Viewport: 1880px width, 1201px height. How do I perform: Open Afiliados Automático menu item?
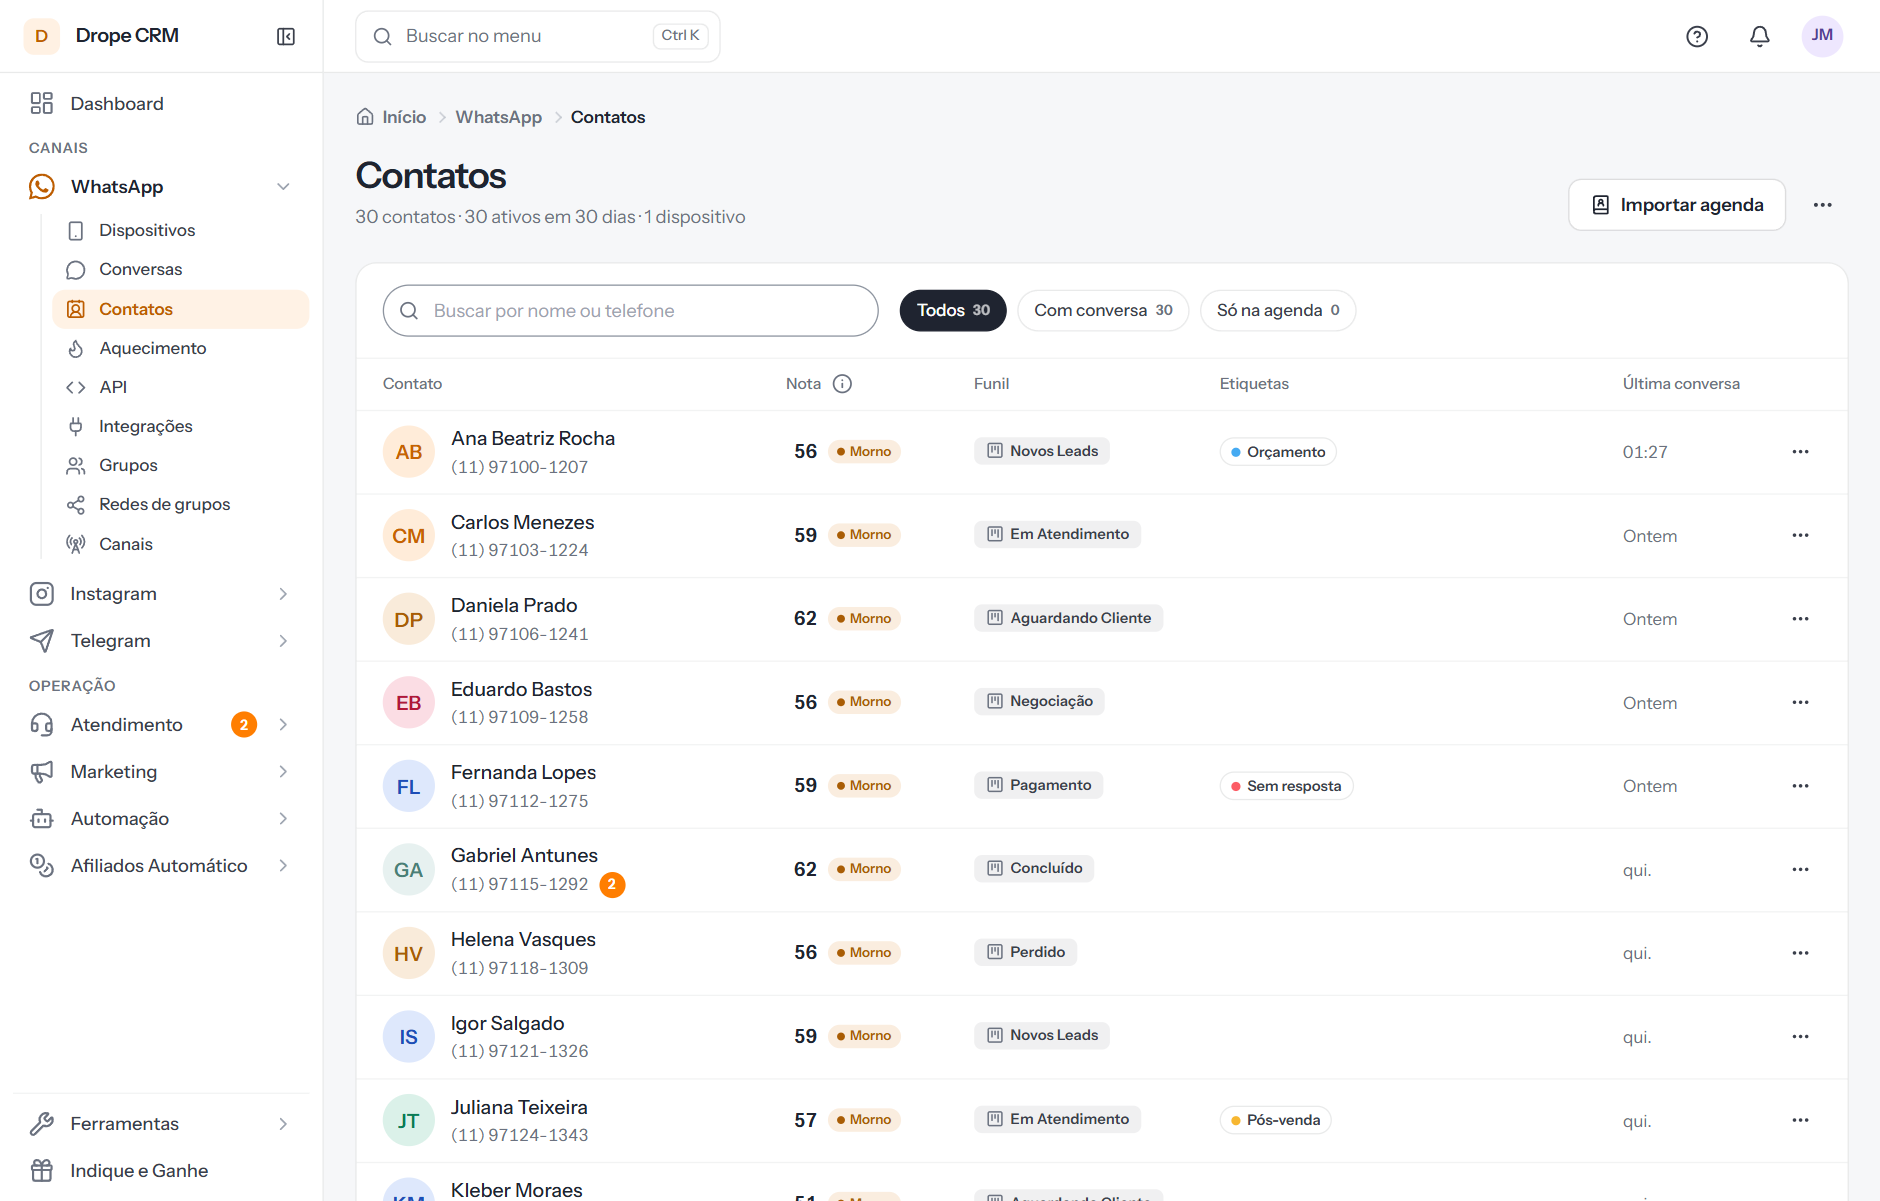click(x=160, y=866)
